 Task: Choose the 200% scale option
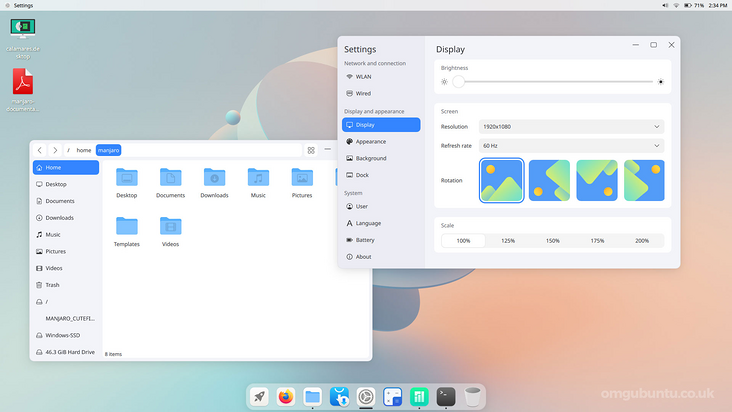tap(641, 241)
